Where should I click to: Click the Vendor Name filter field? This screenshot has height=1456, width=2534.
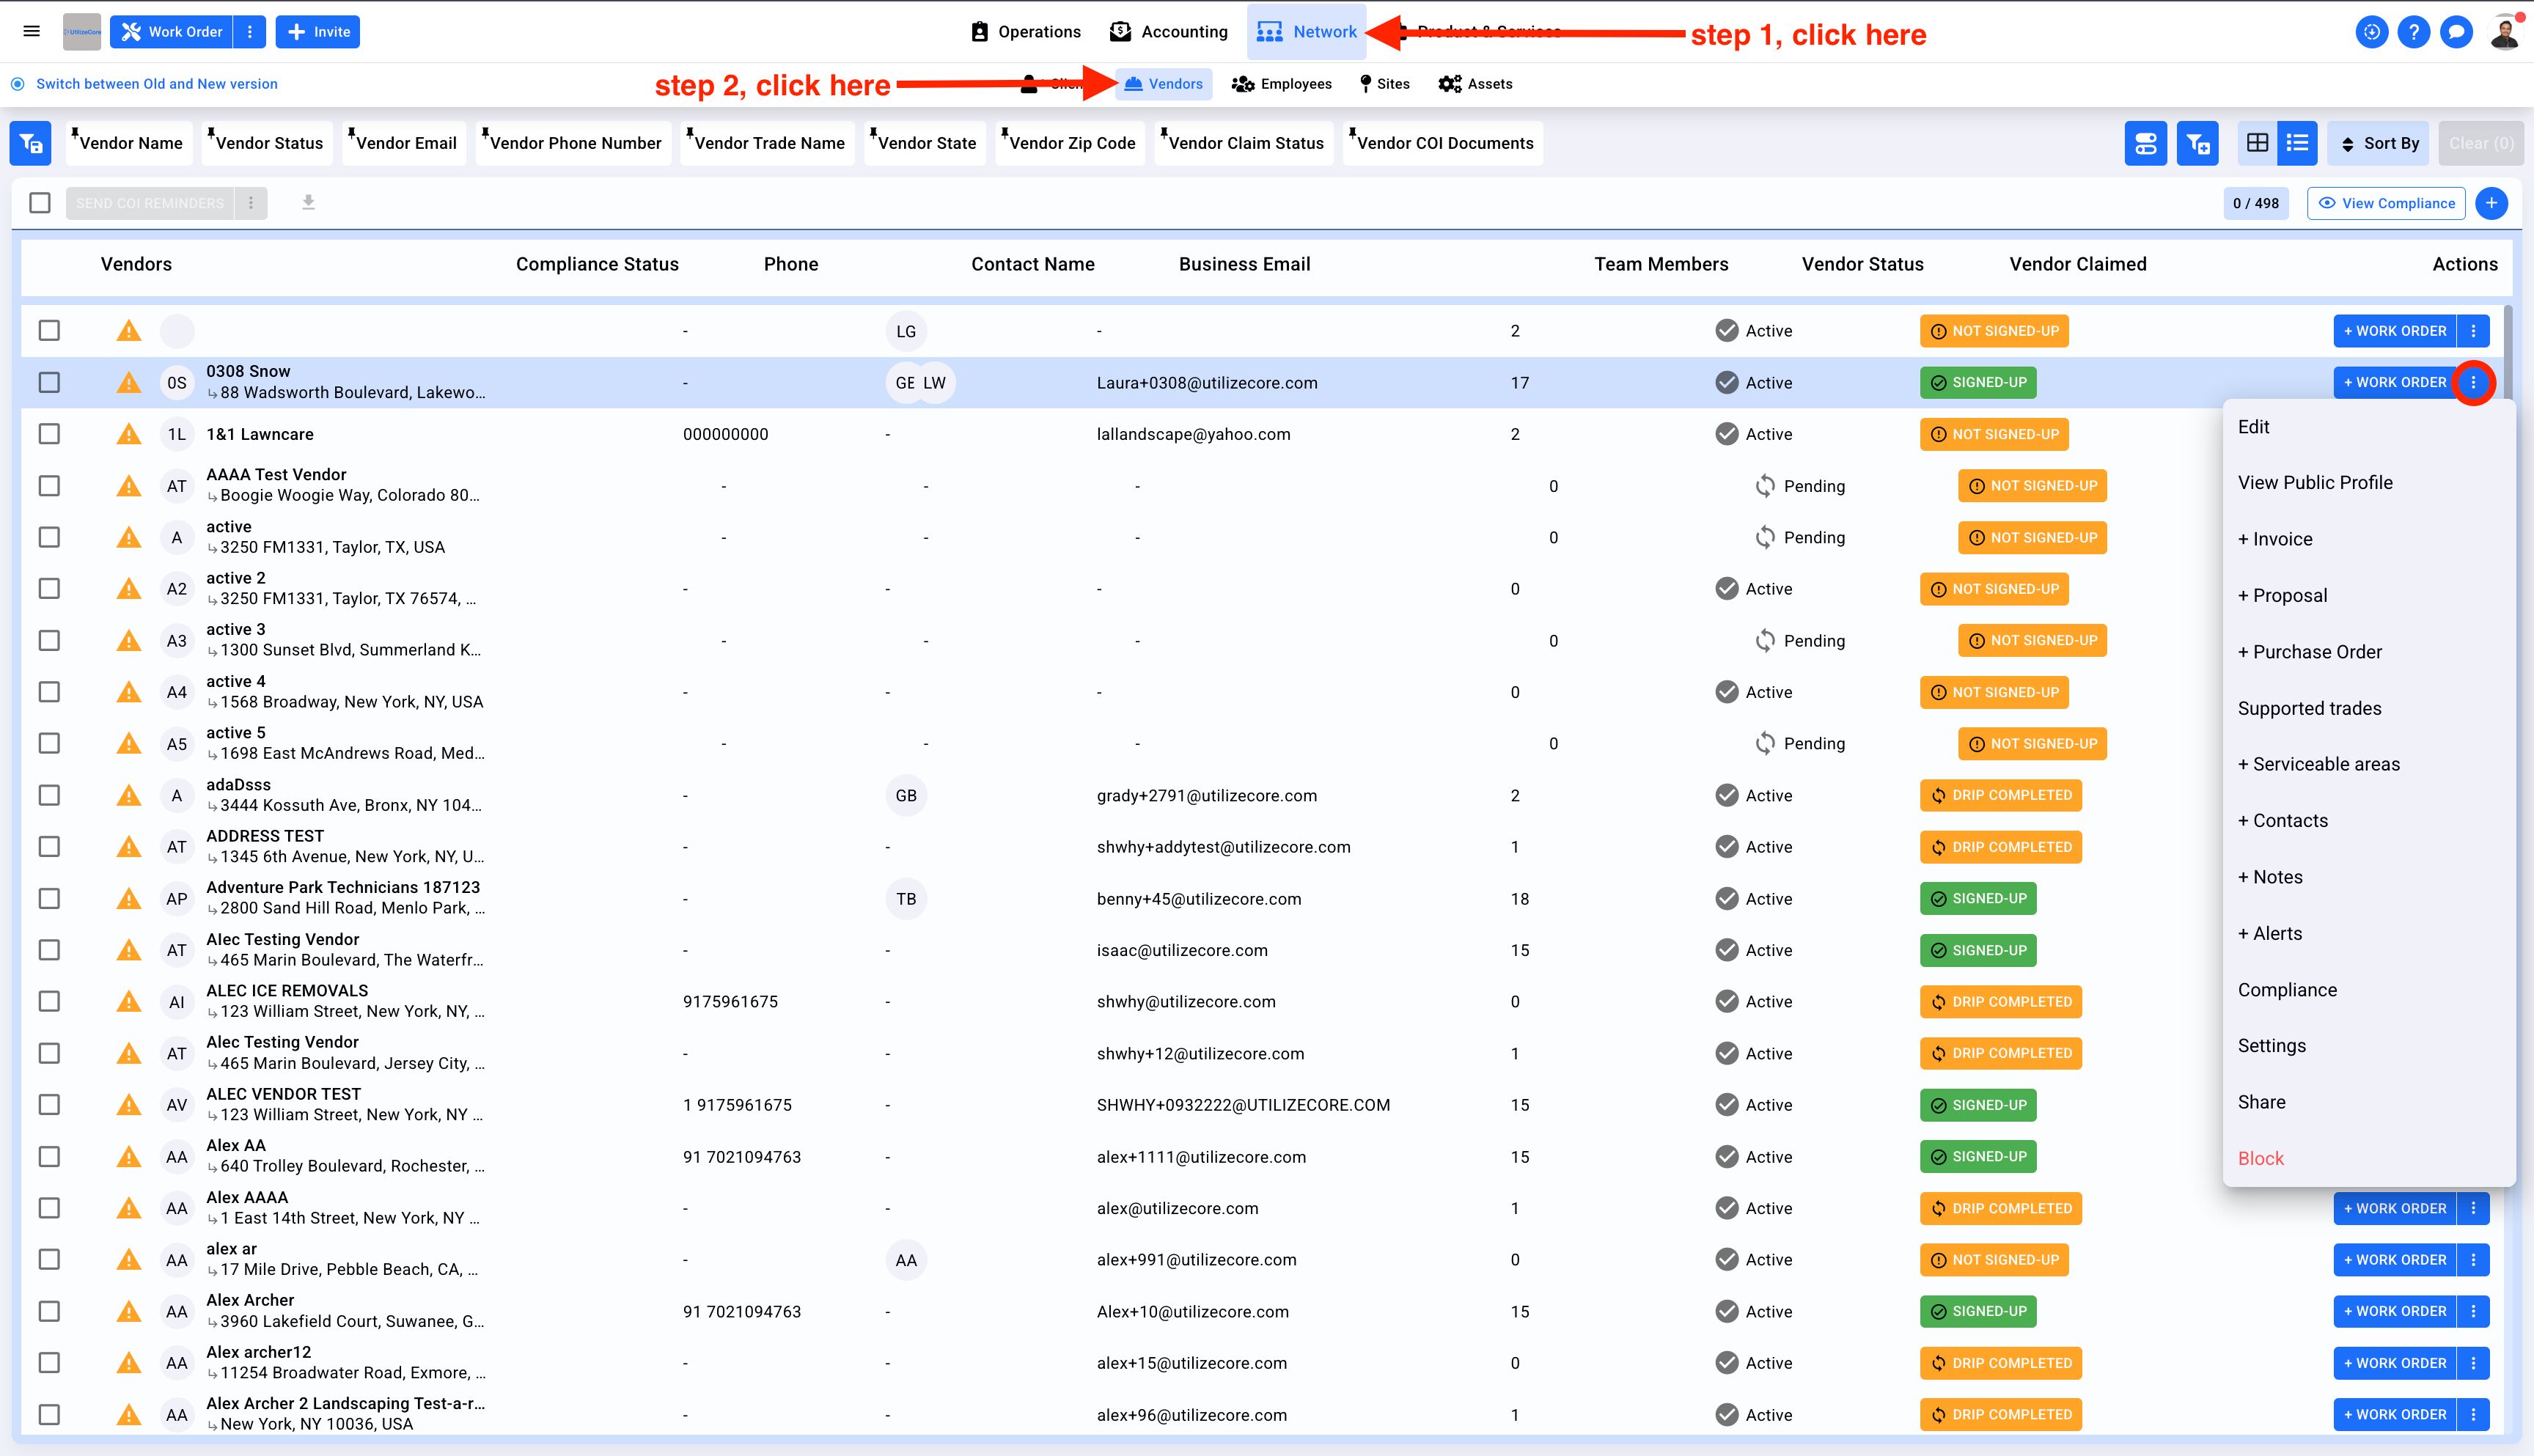coord(130,143)
